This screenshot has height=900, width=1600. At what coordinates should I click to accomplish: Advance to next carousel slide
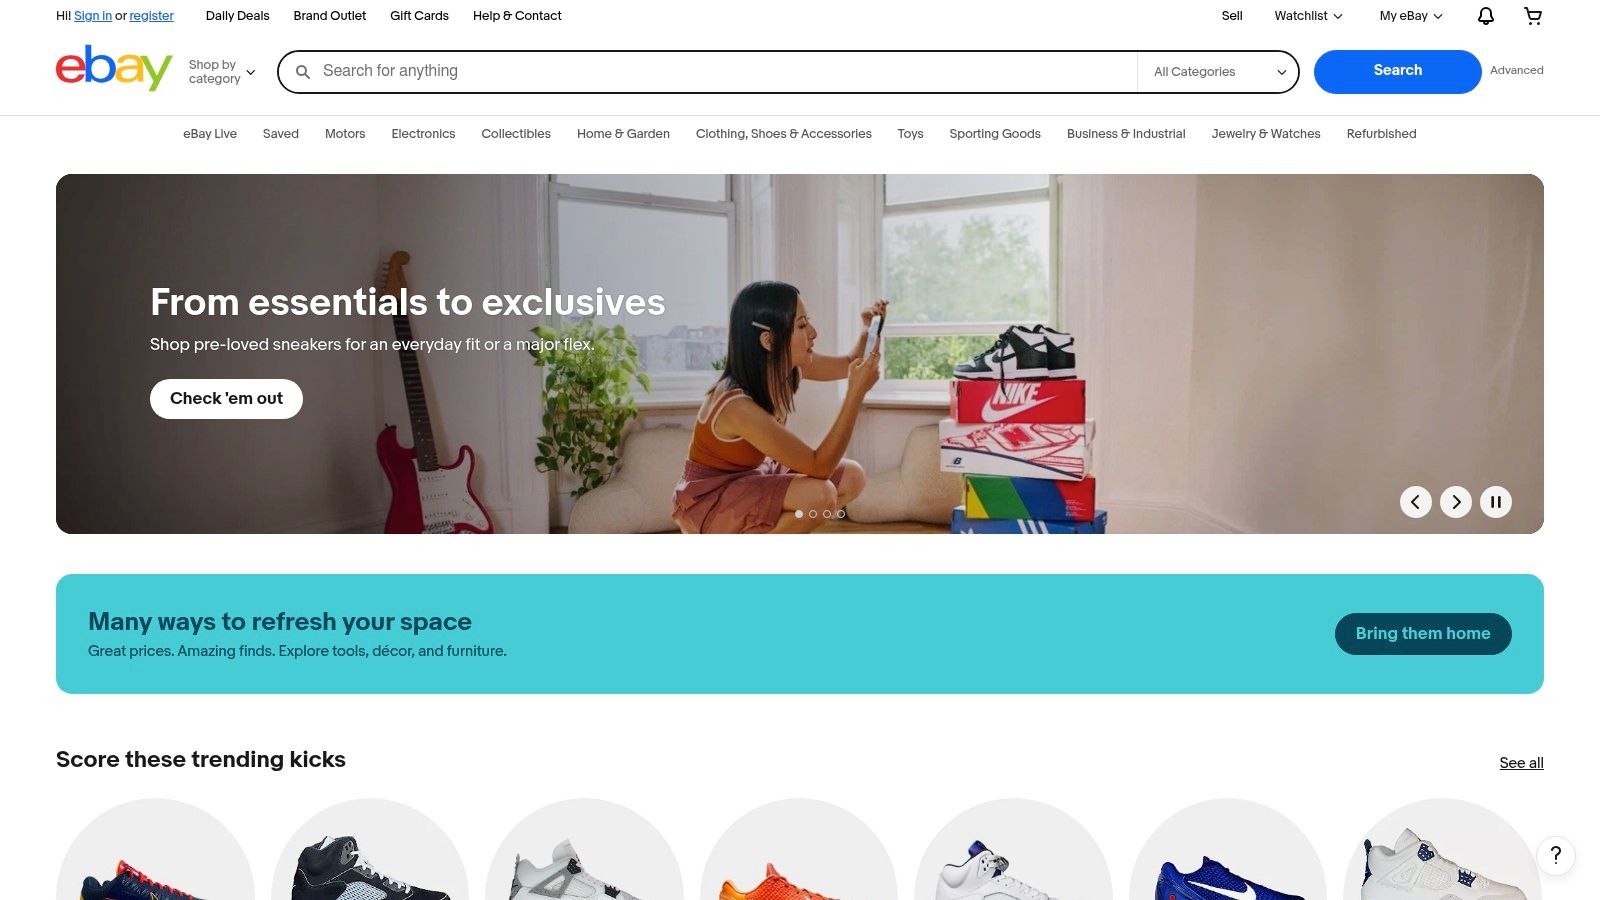[1456, 502]
